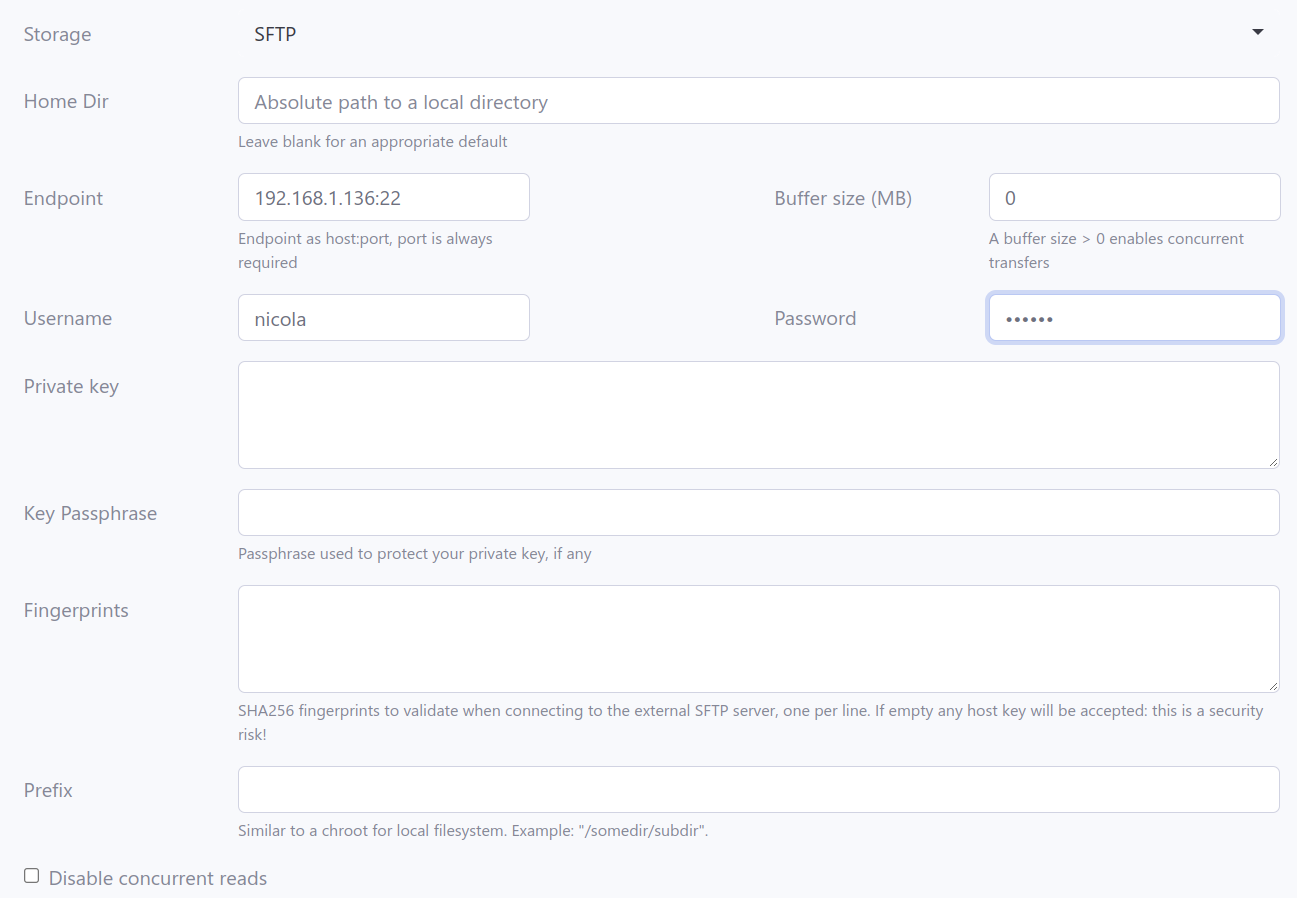Screen dimensions: 1297x898
Task: Click inside the Private key textarea
Action: point(758,413)
